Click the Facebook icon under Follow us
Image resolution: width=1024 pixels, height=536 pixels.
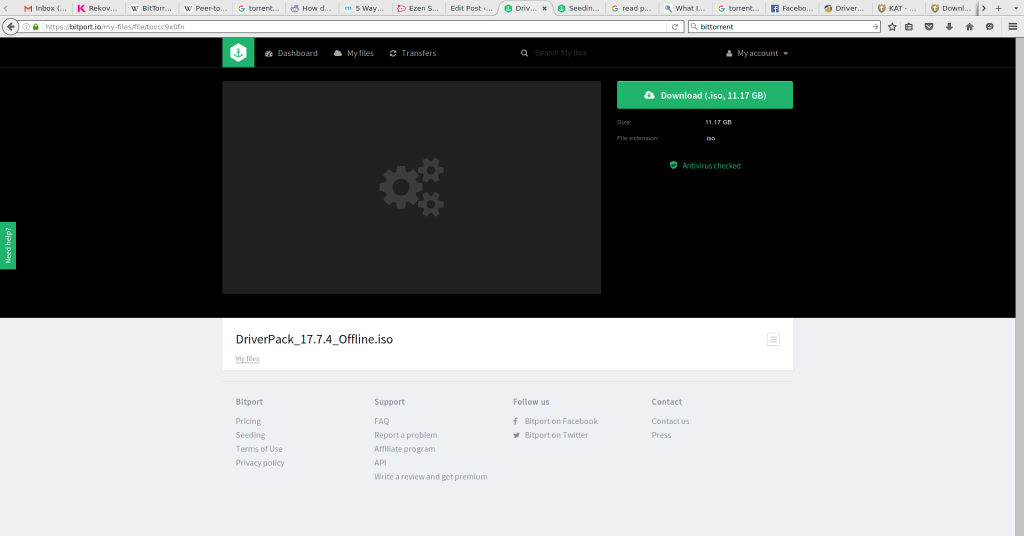tap(515, 421)
